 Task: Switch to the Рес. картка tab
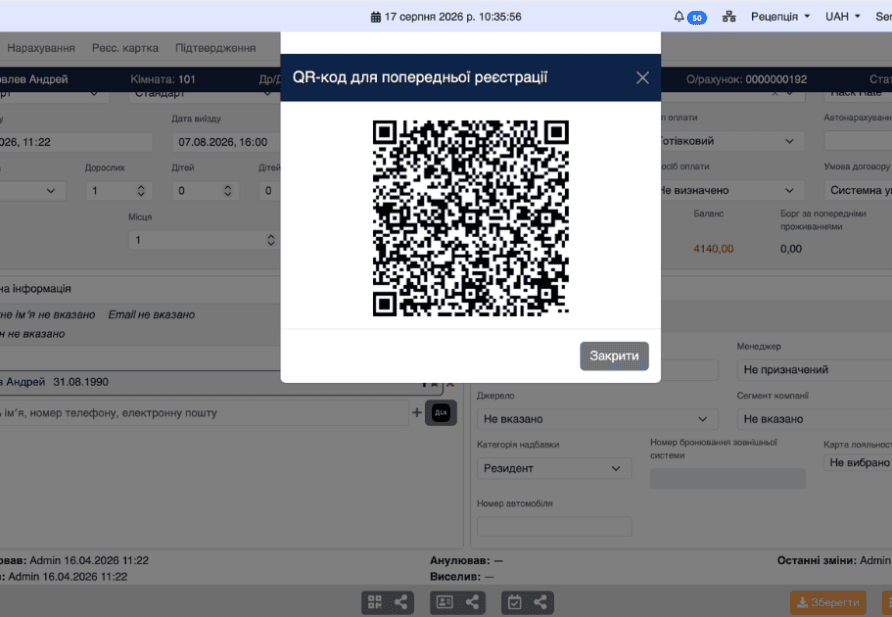[125, 48]
